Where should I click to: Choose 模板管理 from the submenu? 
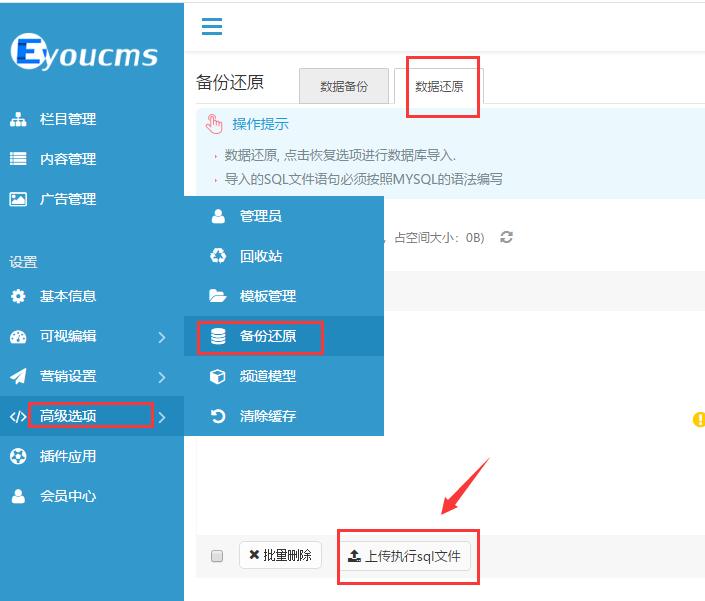click(284, 296)
